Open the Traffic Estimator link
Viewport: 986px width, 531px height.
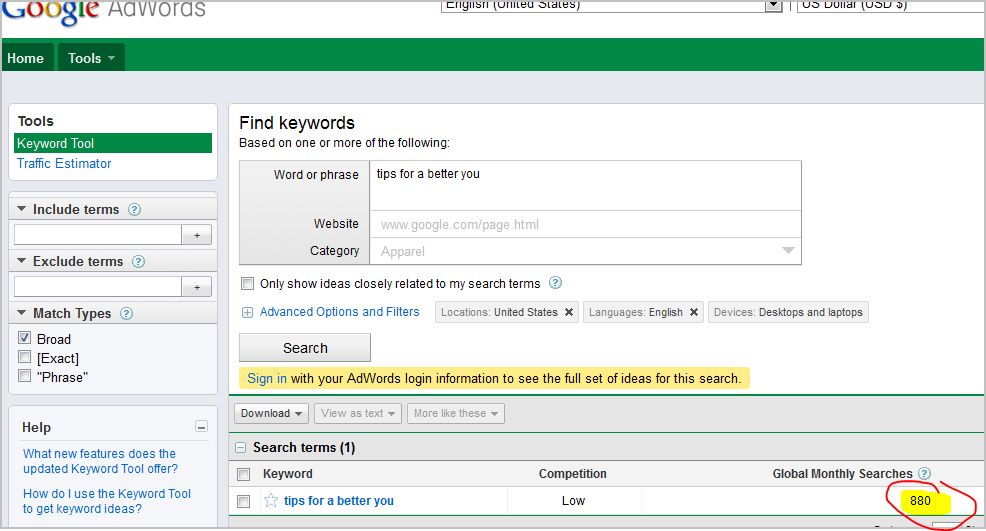64,164
